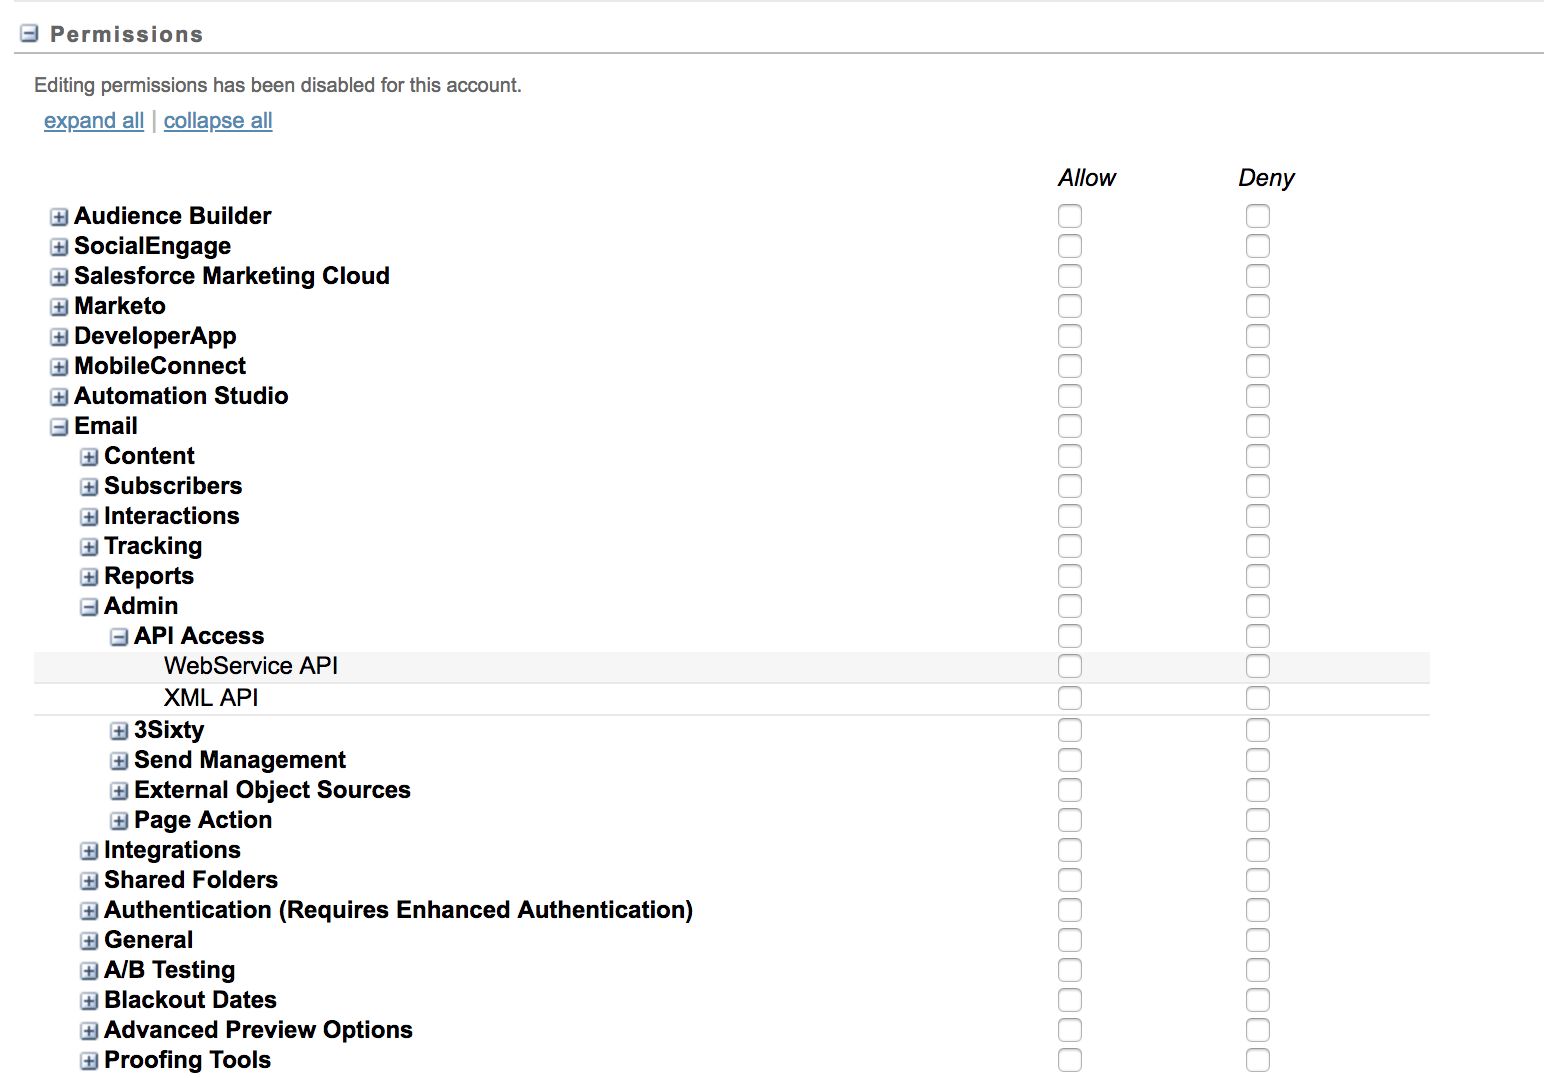Expand the 3Sixty node
This screenshot has height=1078, width=1544.
click(x=119, y=731)
